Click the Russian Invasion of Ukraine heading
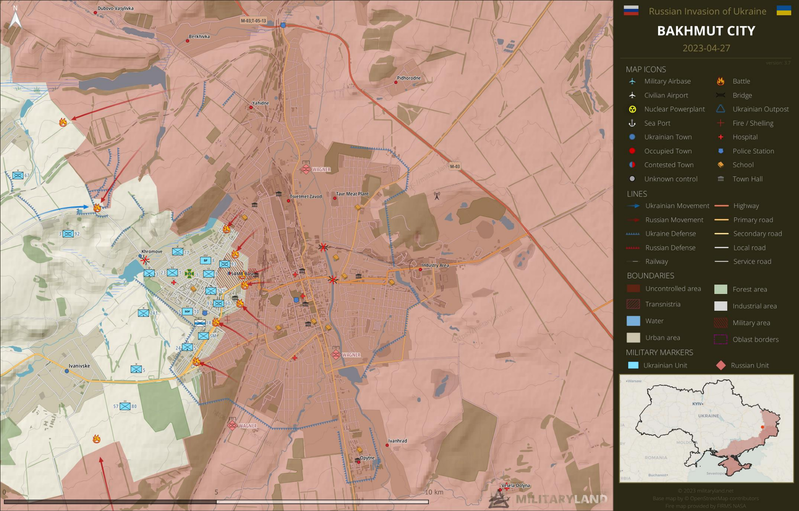This screenshot has width=799, height=511. pos(707,11)
